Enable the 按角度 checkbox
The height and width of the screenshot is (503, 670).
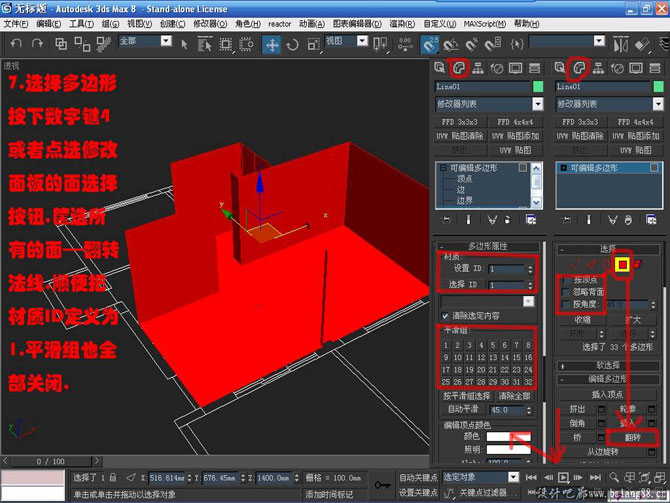click(x=565, y=304)
